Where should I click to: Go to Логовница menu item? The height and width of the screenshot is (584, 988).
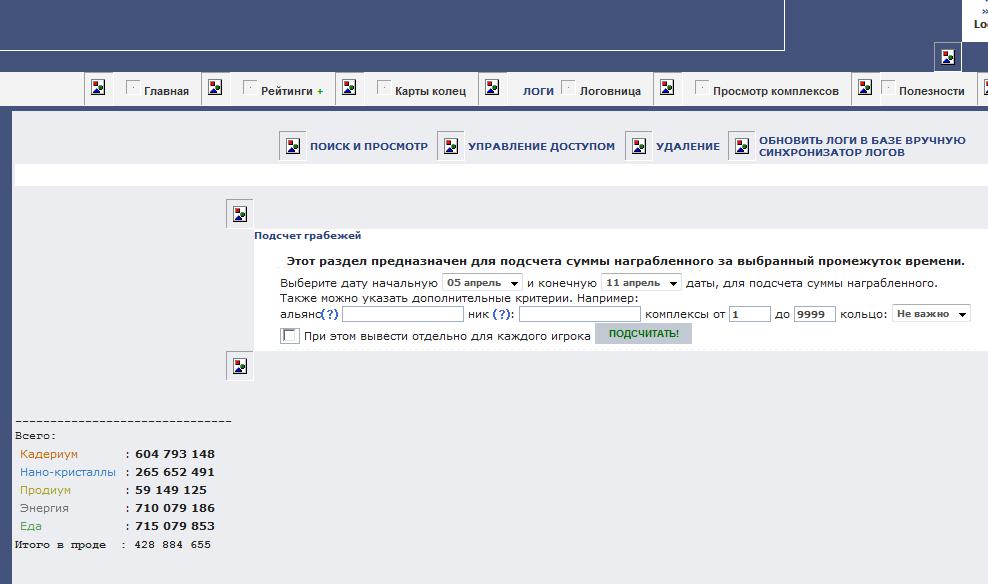(610, 91)
